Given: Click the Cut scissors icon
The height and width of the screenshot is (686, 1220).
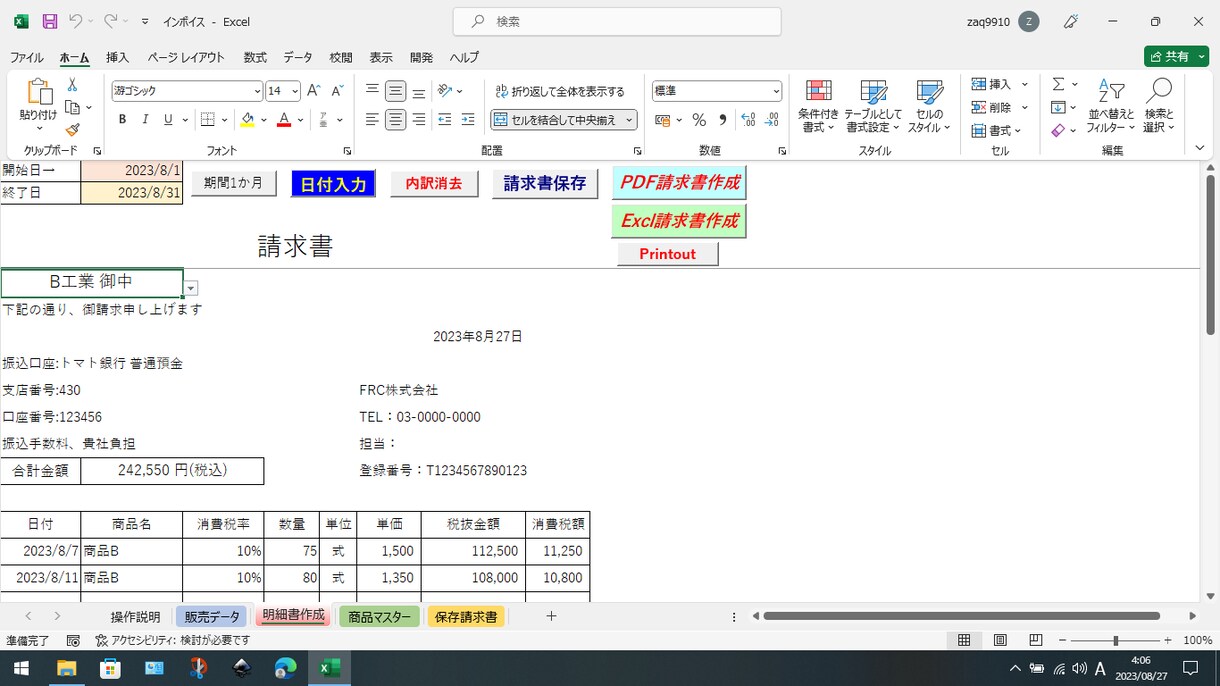Looking at the screenshot, I should tap(72, 85).
